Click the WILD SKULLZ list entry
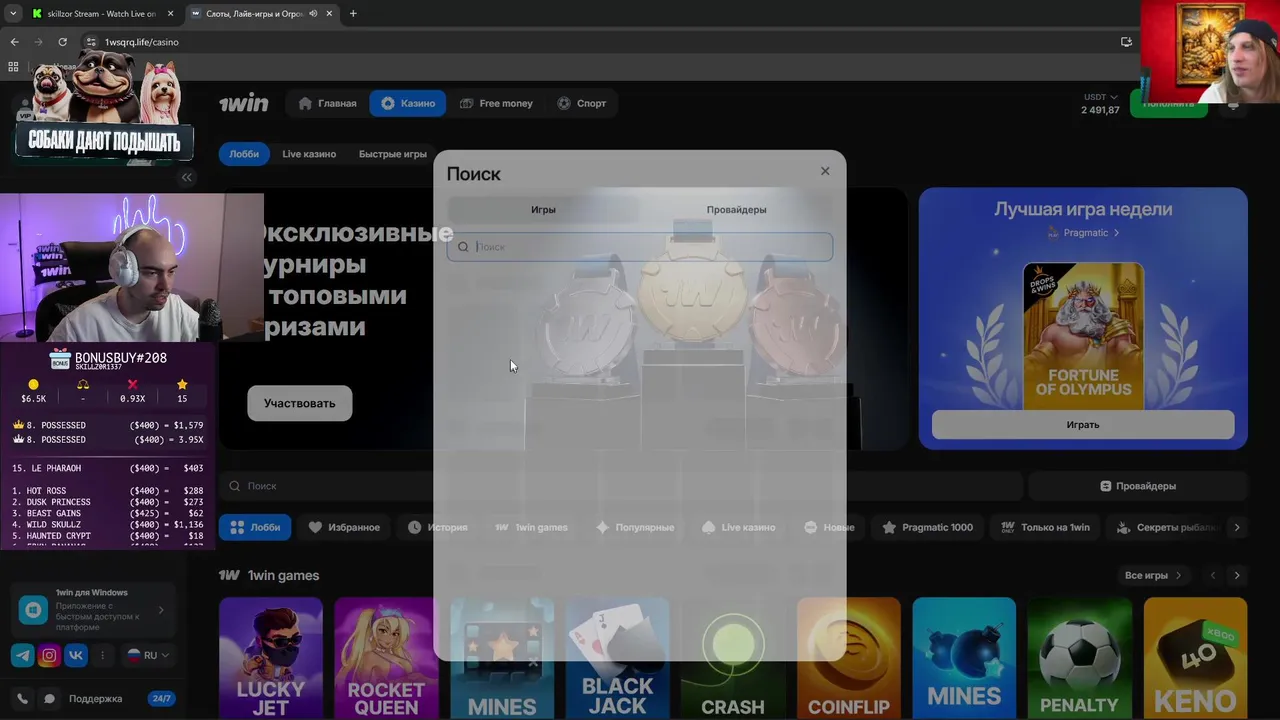This screenshot has height=720, width=1280. click(108, 524)
